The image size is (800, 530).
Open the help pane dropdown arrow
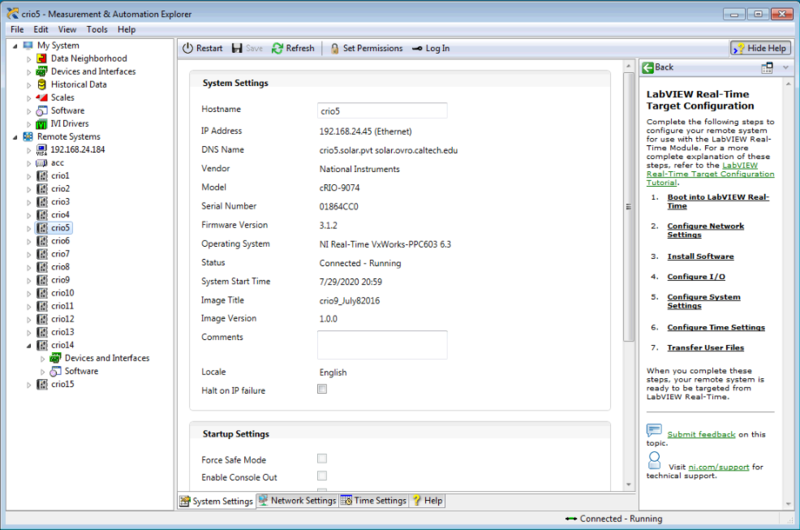pos(786,67)
